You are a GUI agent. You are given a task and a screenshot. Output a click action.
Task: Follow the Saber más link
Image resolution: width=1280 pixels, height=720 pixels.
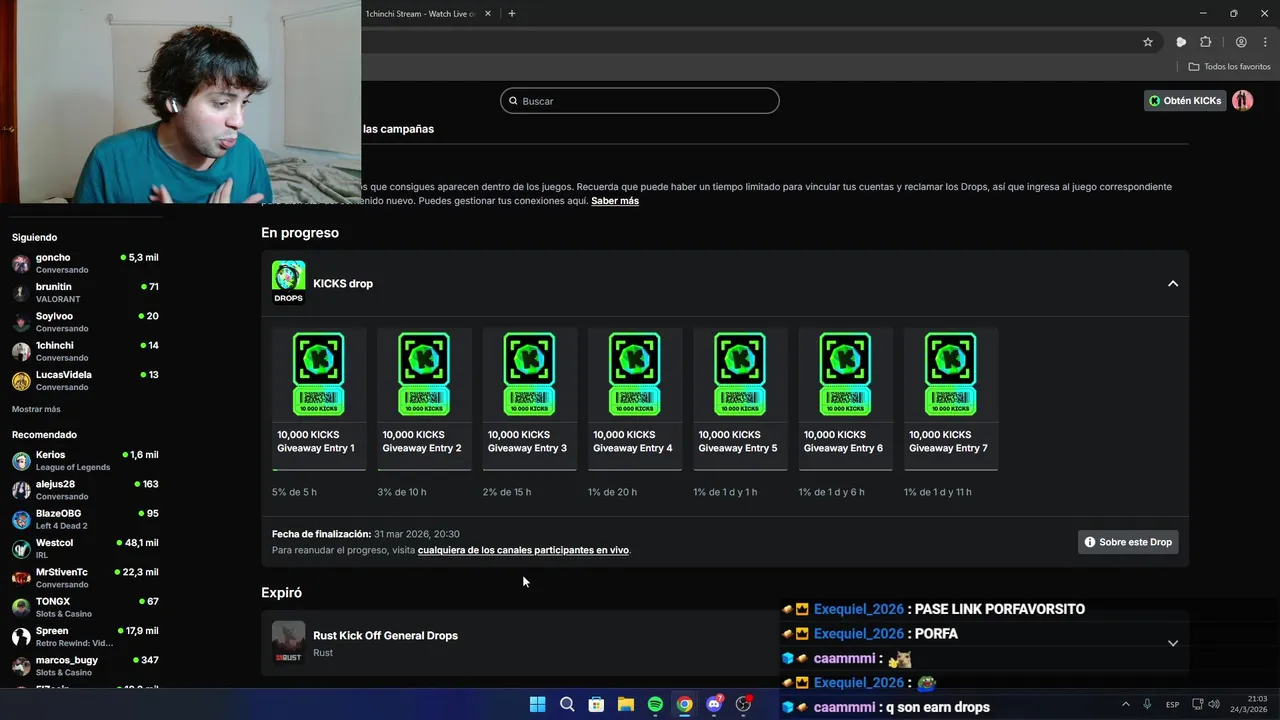615,201
